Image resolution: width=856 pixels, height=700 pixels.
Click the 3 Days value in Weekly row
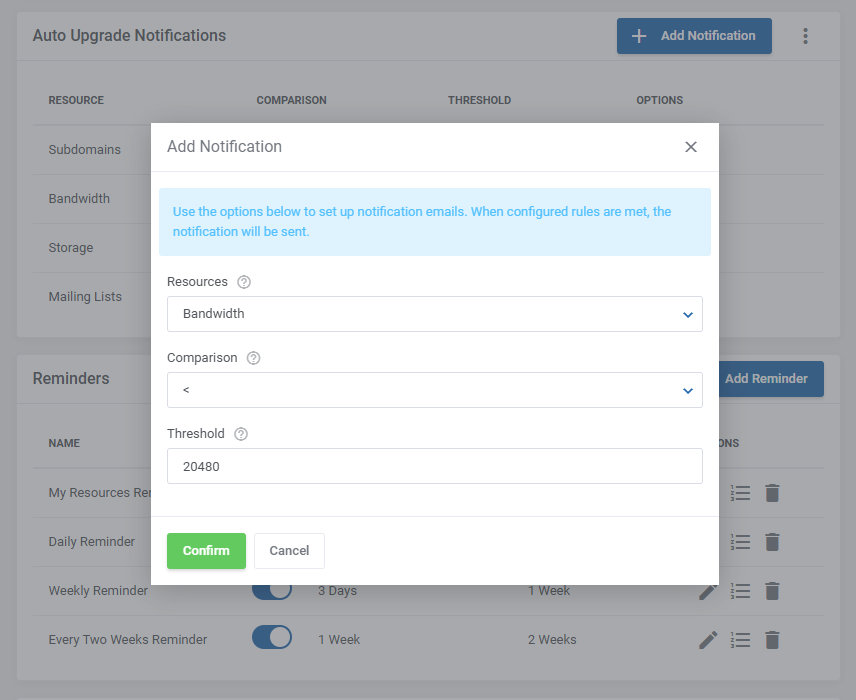(x=337, y=591)
